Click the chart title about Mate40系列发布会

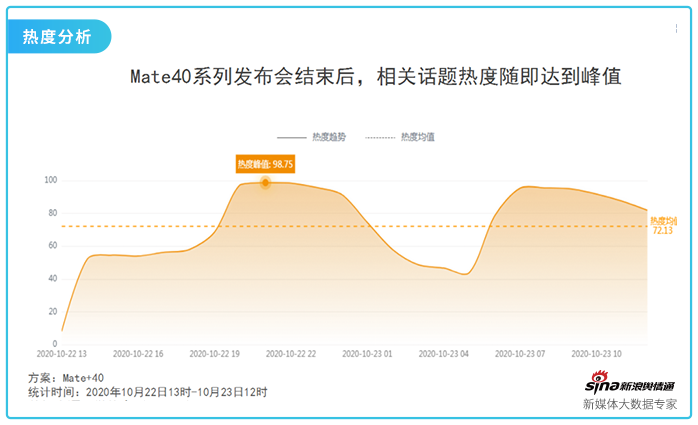pos(376,77)
